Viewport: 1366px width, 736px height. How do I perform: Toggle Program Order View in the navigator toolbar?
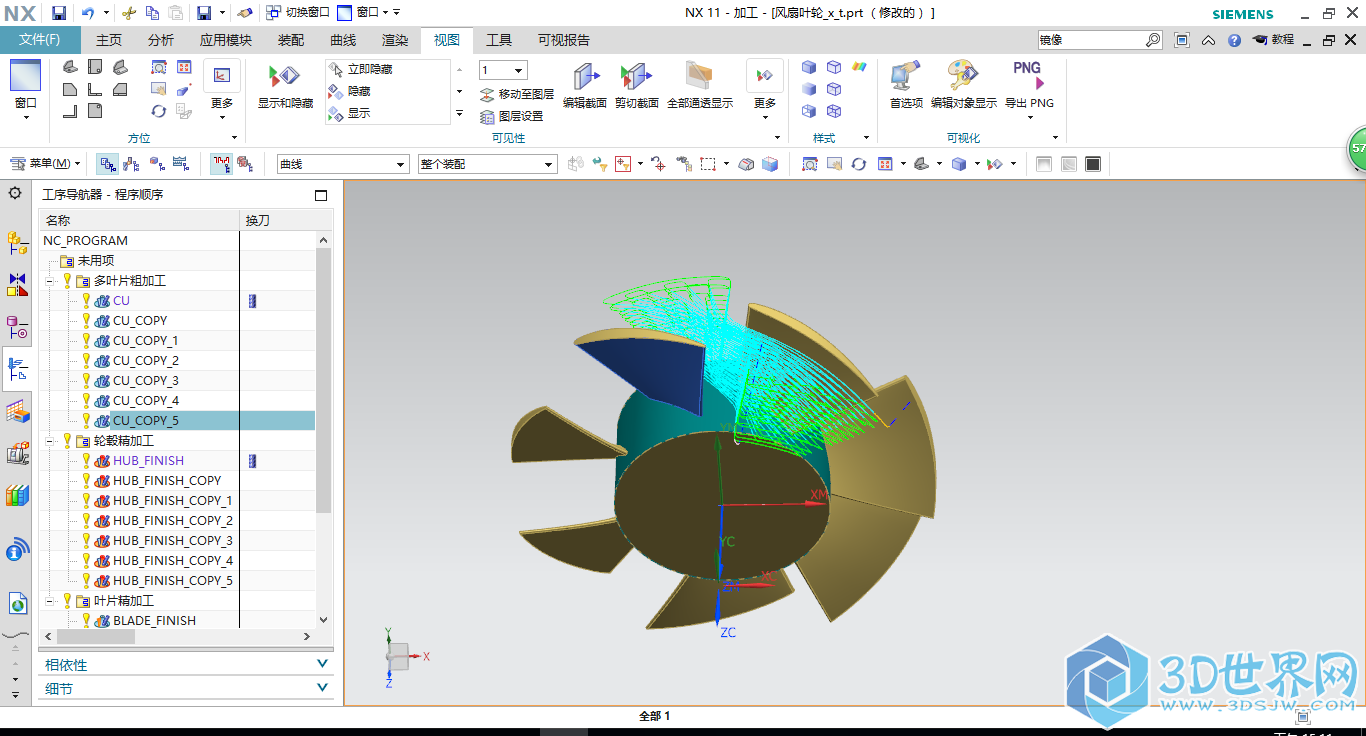[x=107, y=164]
